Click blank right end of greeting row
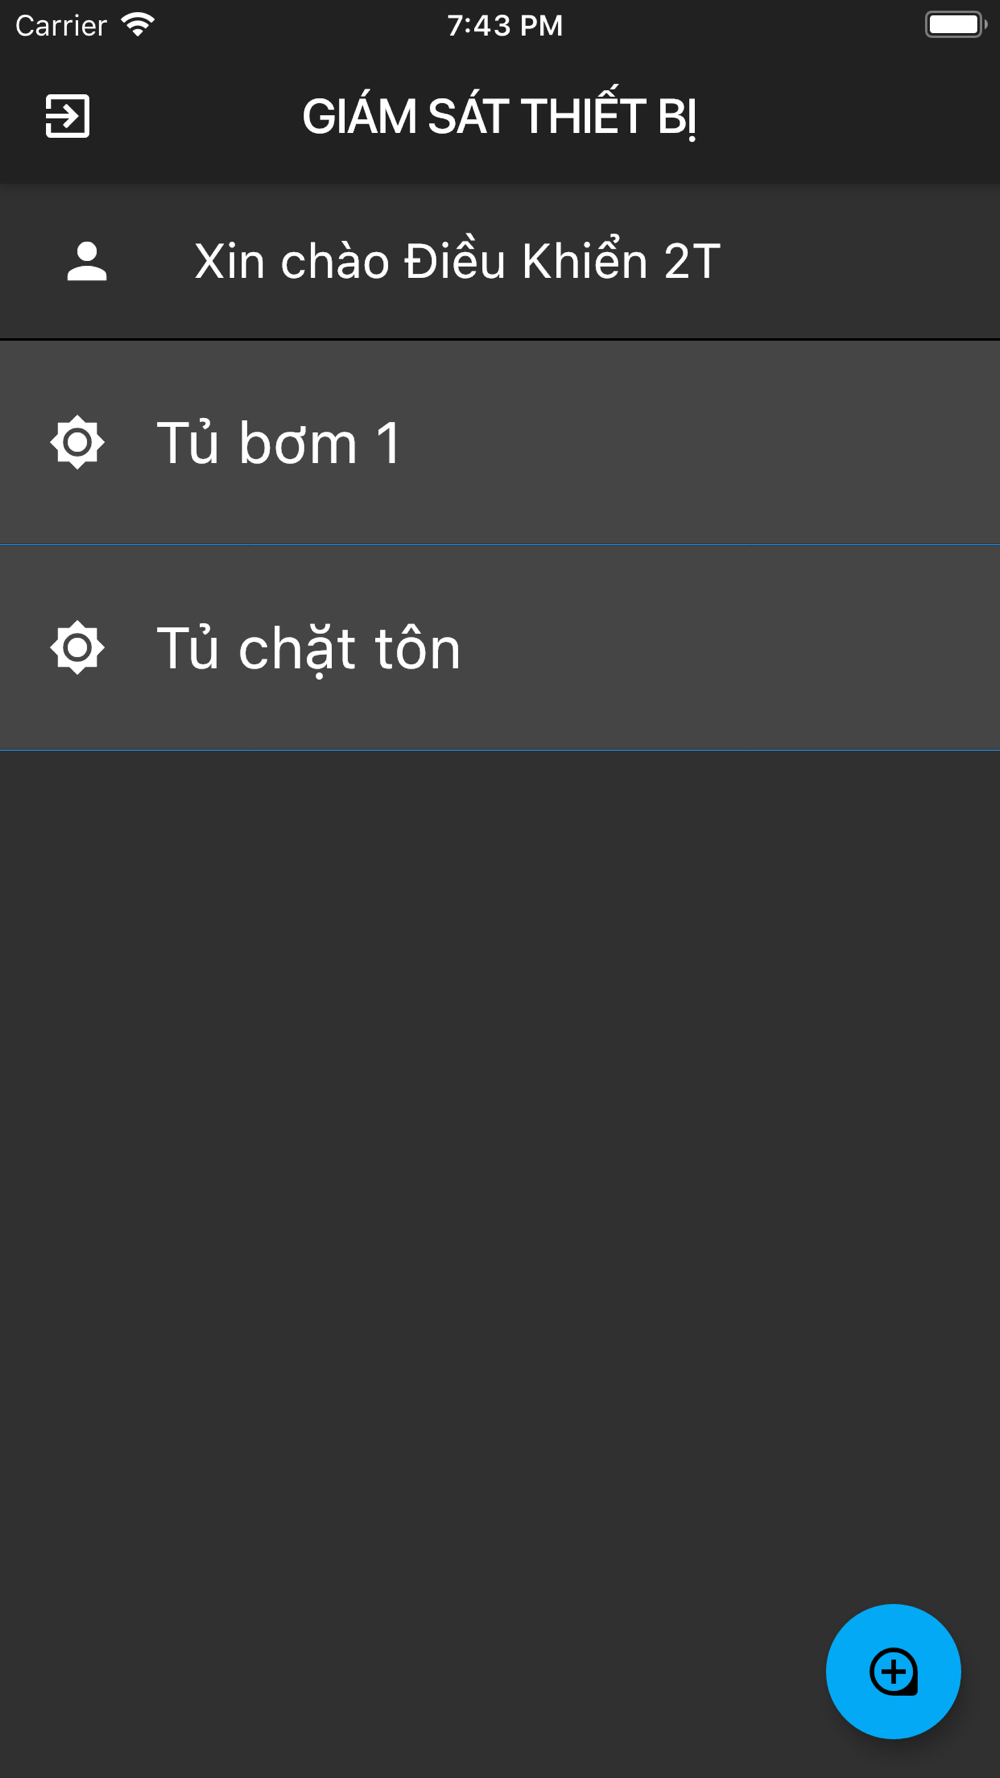The image size is (1000, 1778). 860,262
